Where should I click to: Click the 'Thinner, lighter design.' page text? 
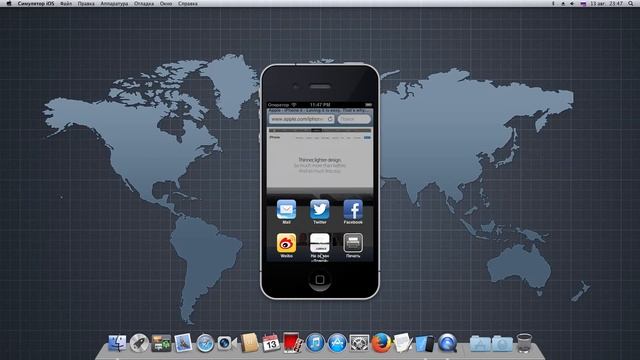click(x=319, y=160)
